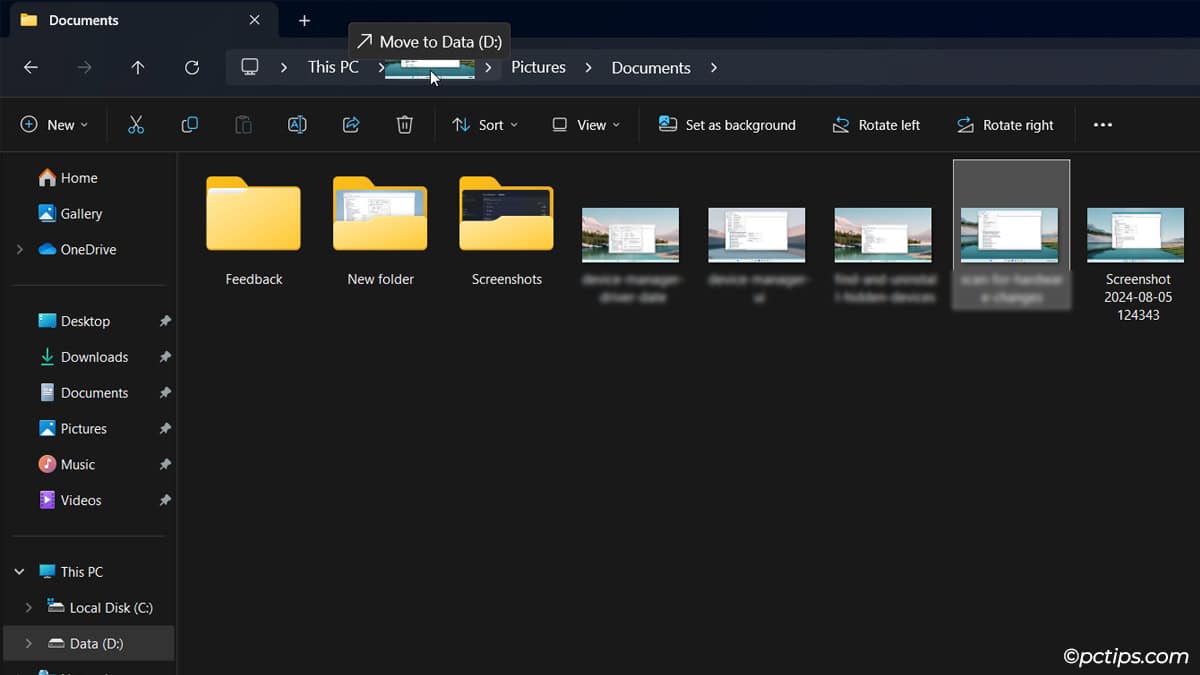Delete the selected screenshot

click(404, 124)
